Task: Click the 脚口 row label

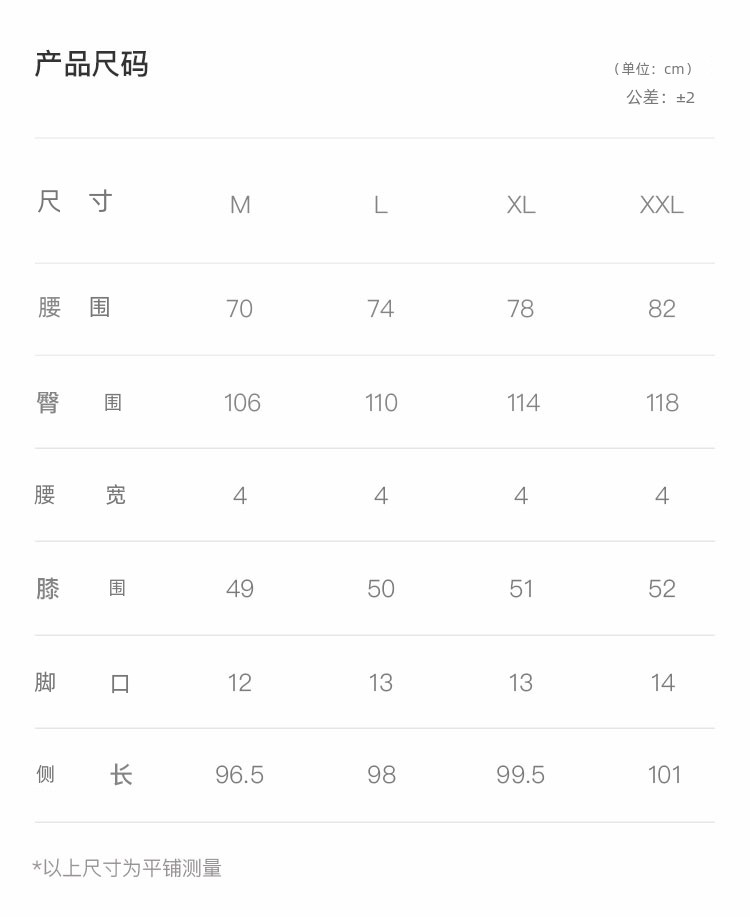Action: (82, 682)
